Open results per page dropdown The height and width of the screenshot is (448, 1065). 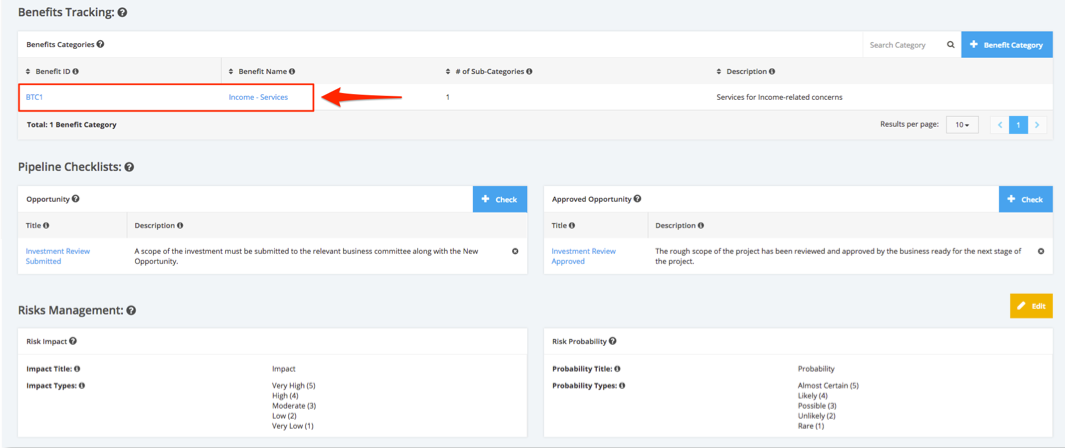tap(962, 125)
